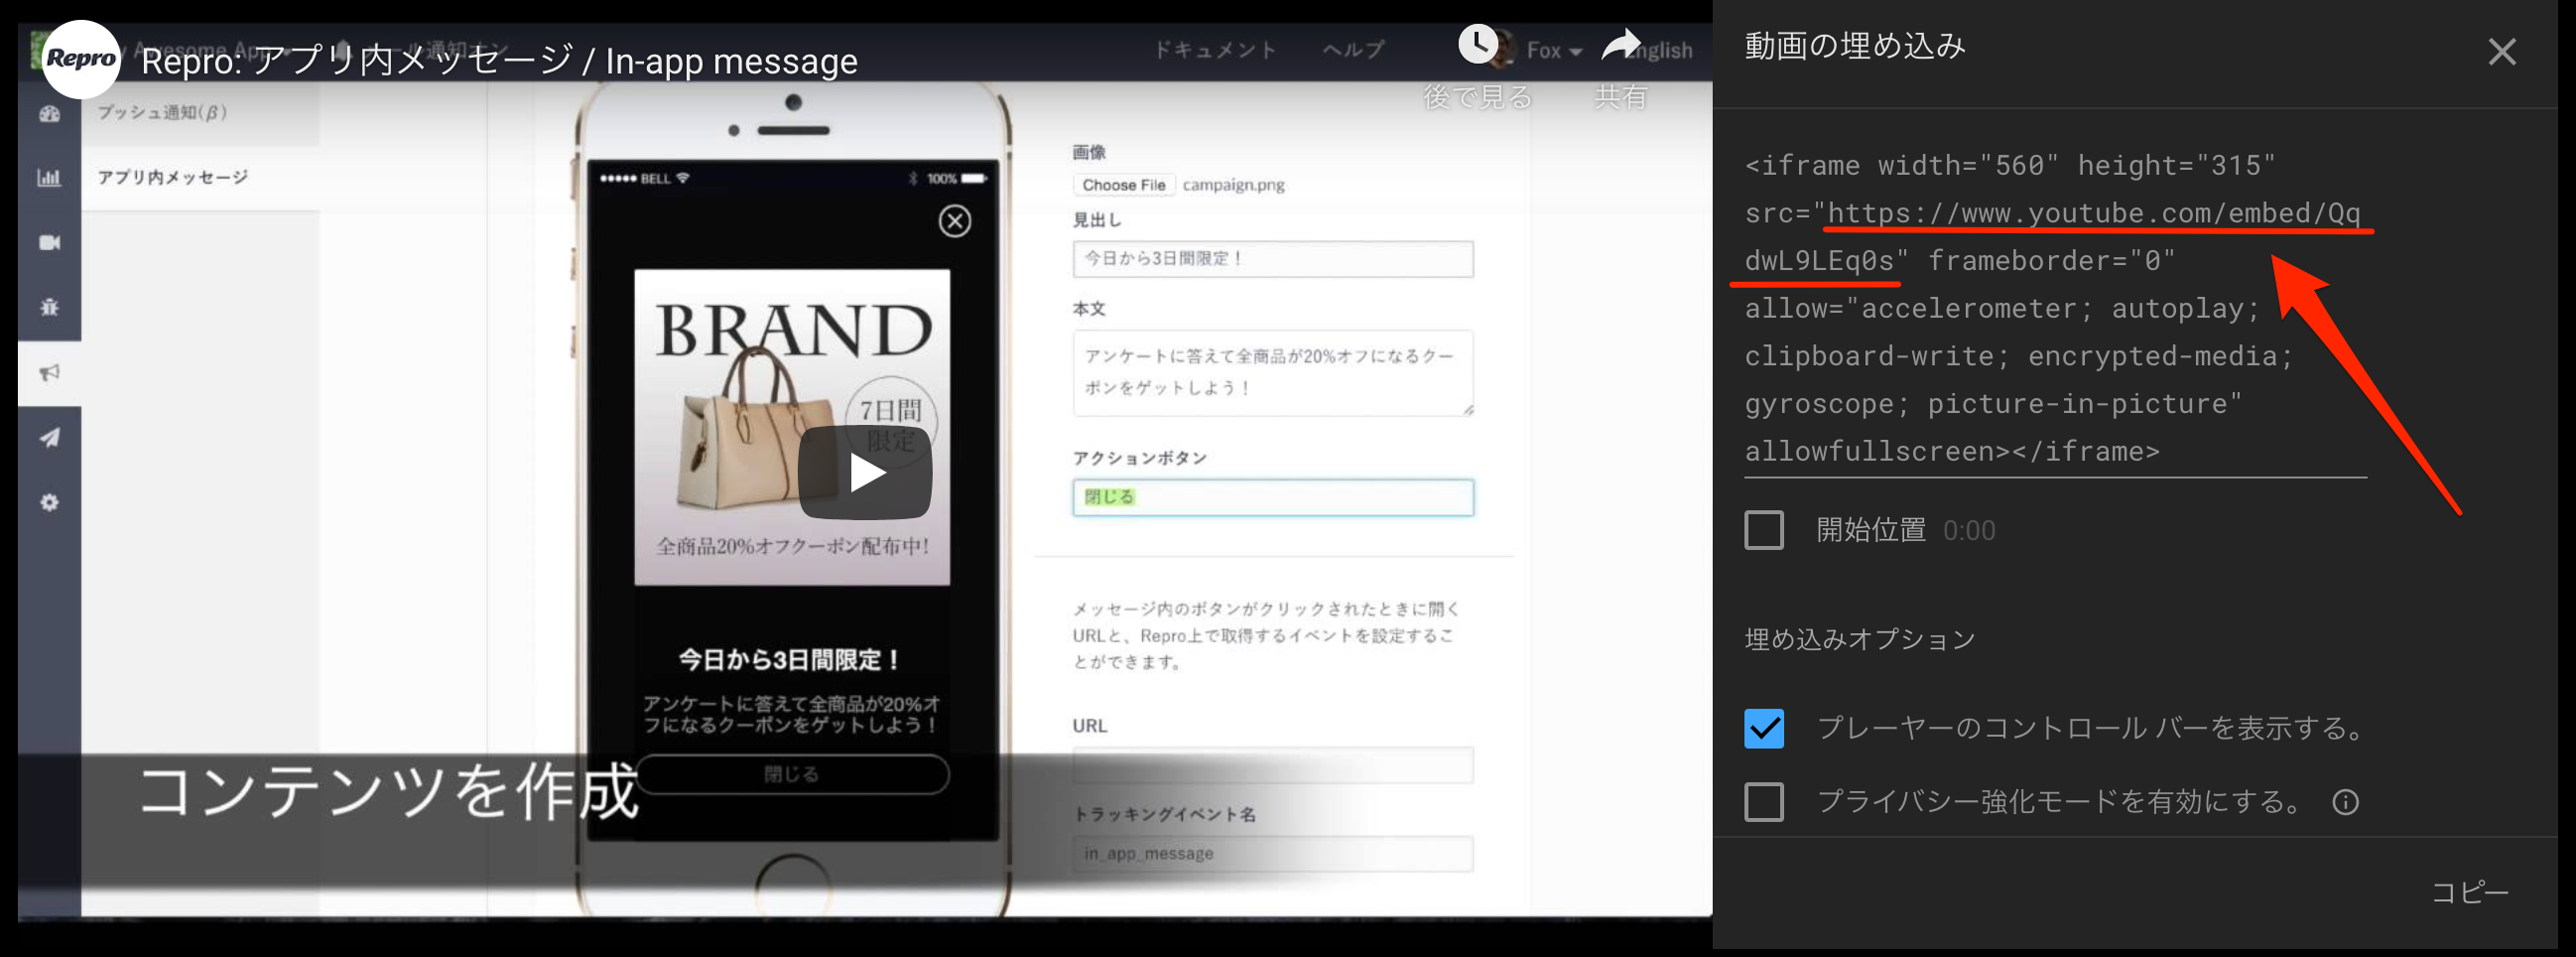This screenshot has height=957, width=2576.
Task: Play the Repro in-app message video
Action: coord(864,472)
